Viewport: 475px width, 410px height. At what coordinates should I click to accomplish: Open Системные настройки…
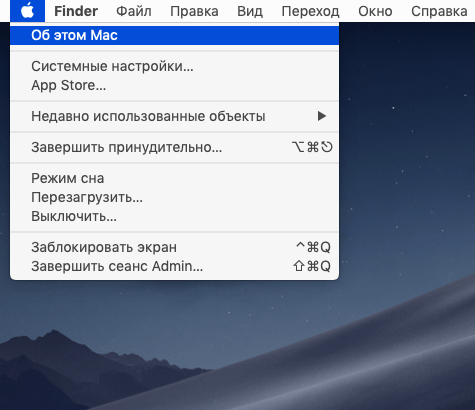tap(174, 66)
